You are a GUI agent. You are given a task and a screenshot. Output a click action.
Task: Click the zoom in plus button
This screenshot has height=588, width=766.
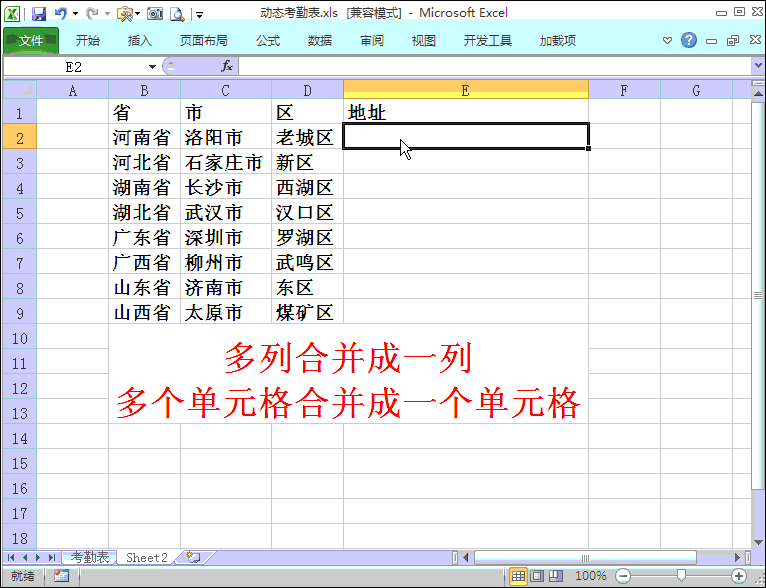(739, 576)
